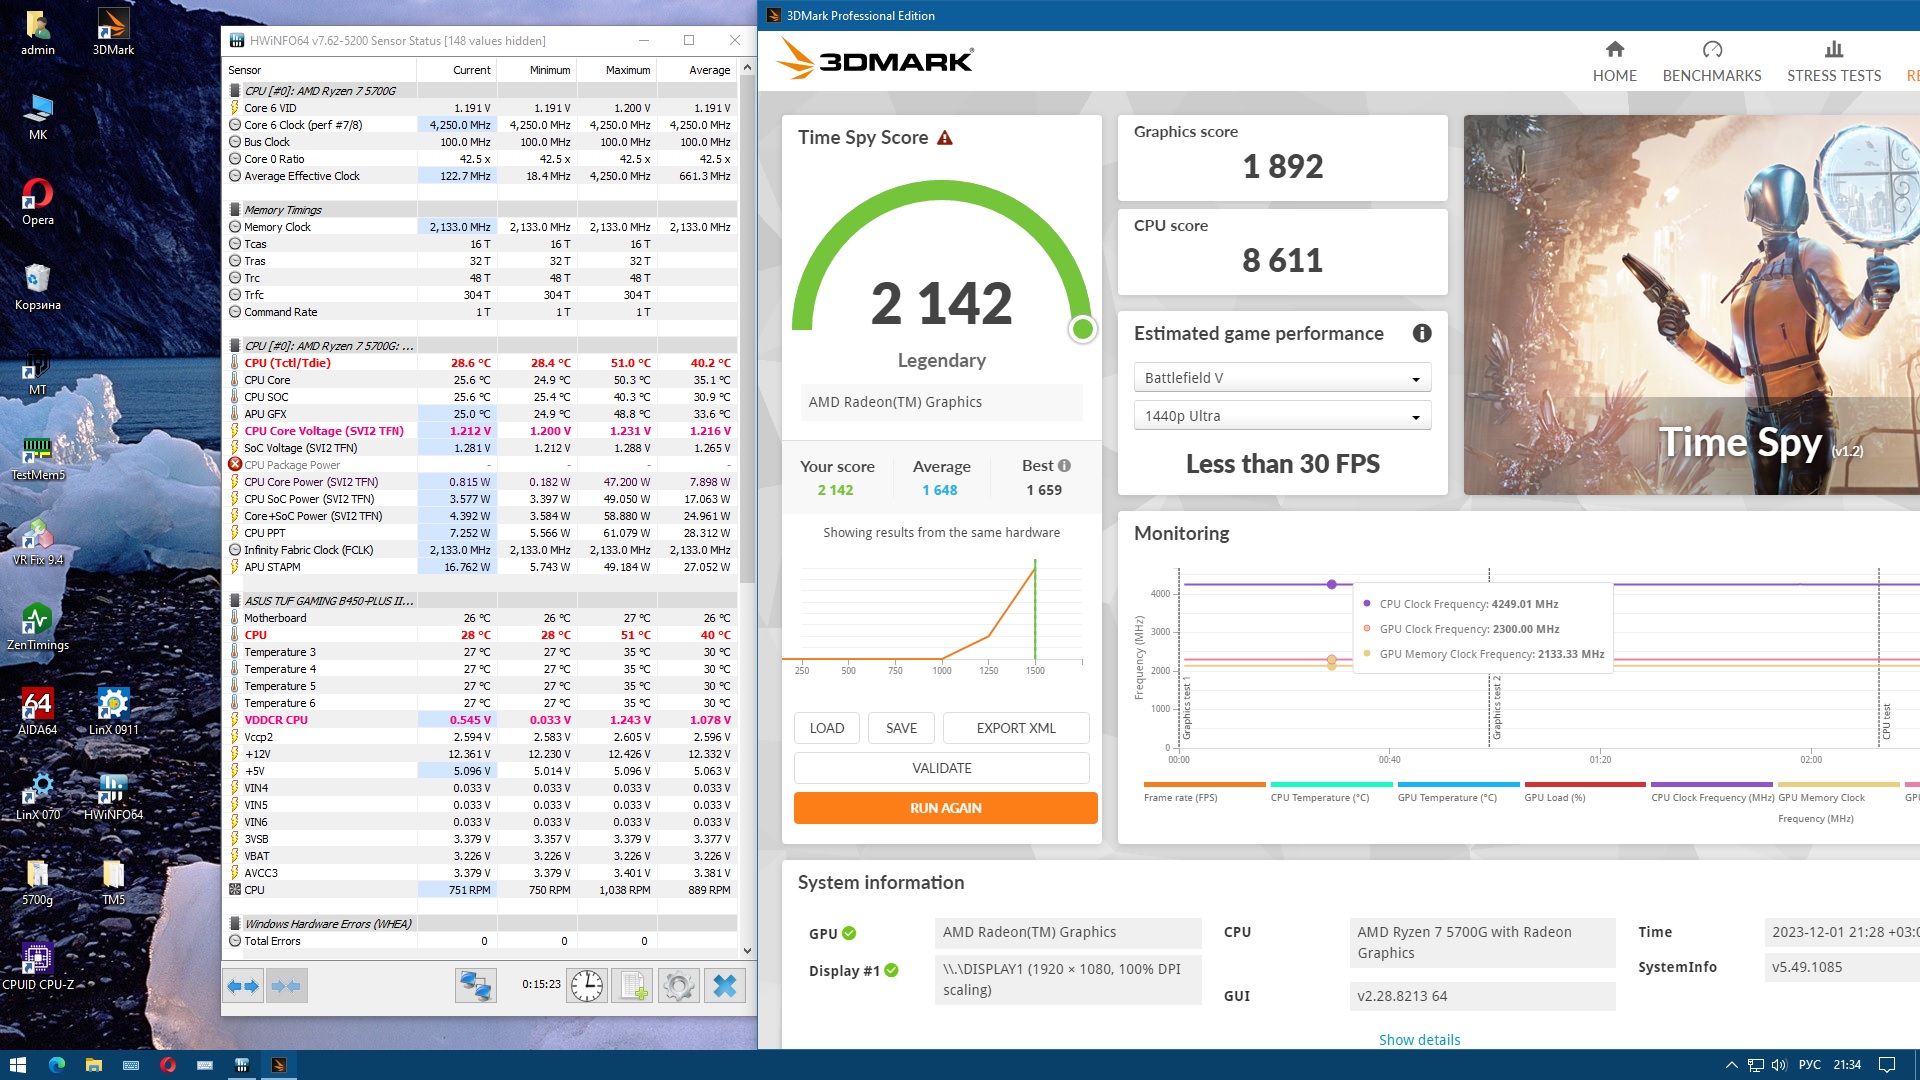Click HWiNFO expand columns arrows button

pyautogui.click(x=243, y=986)
